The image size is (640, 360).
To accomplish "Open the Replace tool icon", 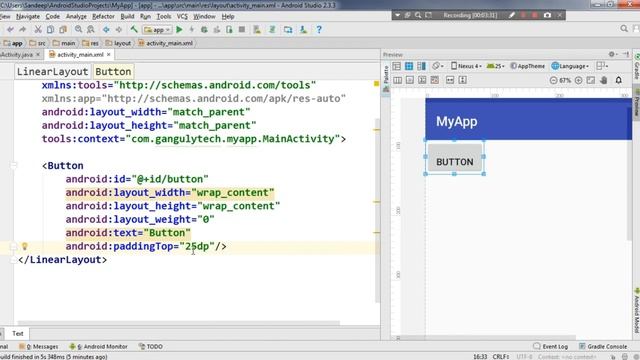I will pyautogui.click(x=91, y=29).
